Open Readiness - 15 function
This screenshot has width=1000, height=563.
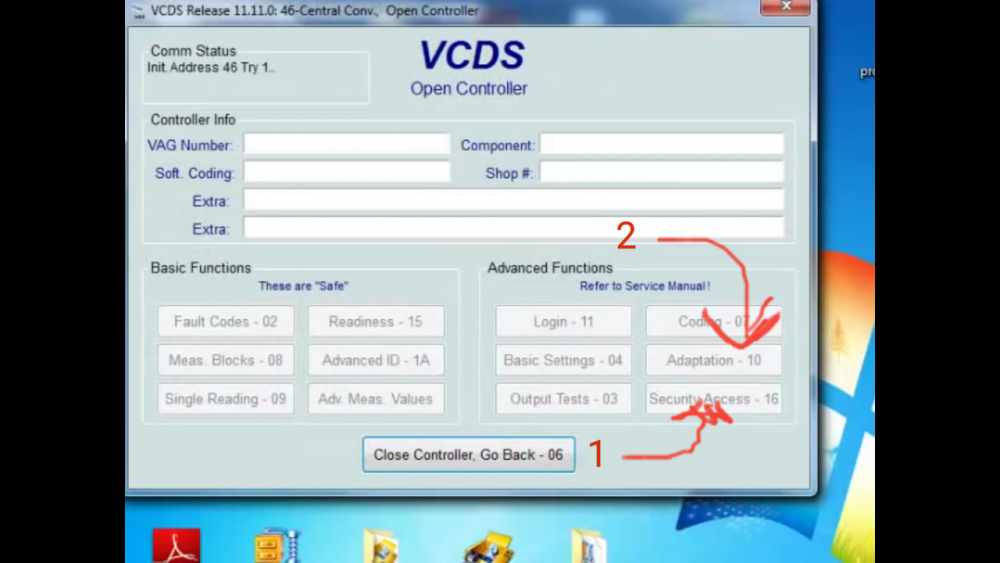pyautogui.click(x=376, y=321)
